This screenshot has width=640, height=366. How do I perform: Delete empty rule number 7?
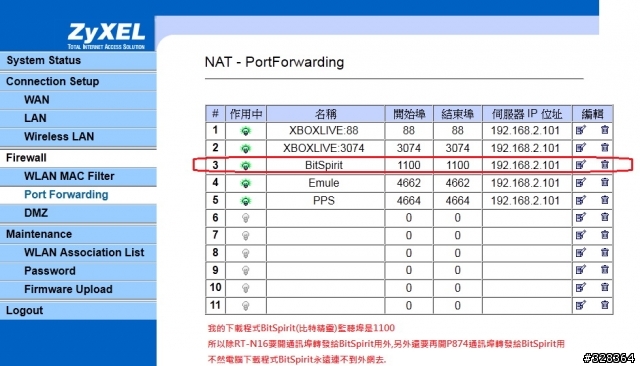point(604,235)
